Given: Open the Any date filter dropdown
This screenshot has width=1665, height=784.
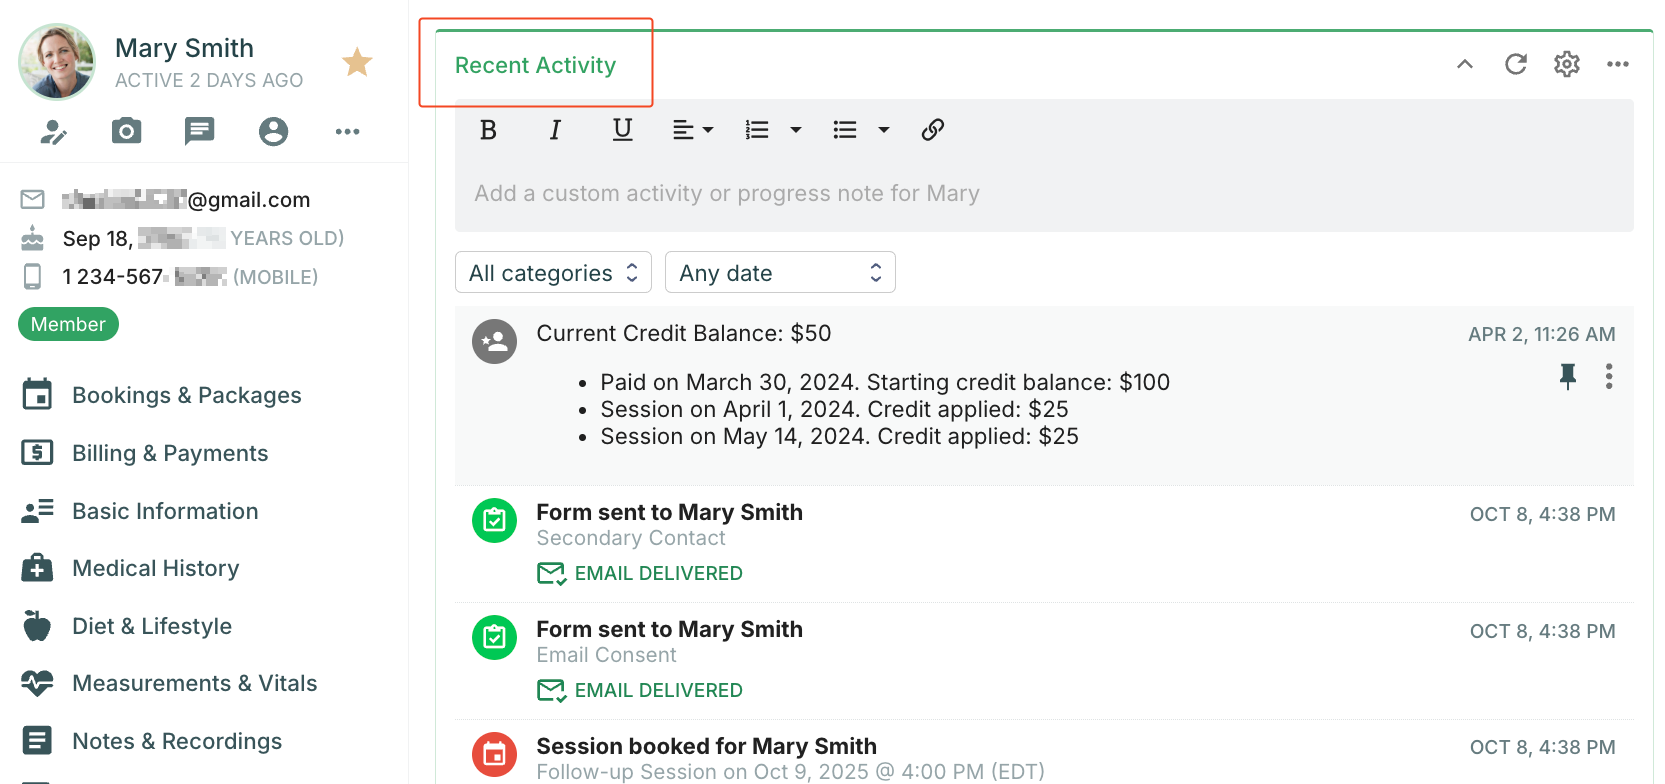Looking at the screenshot, I should click(779, 273).
